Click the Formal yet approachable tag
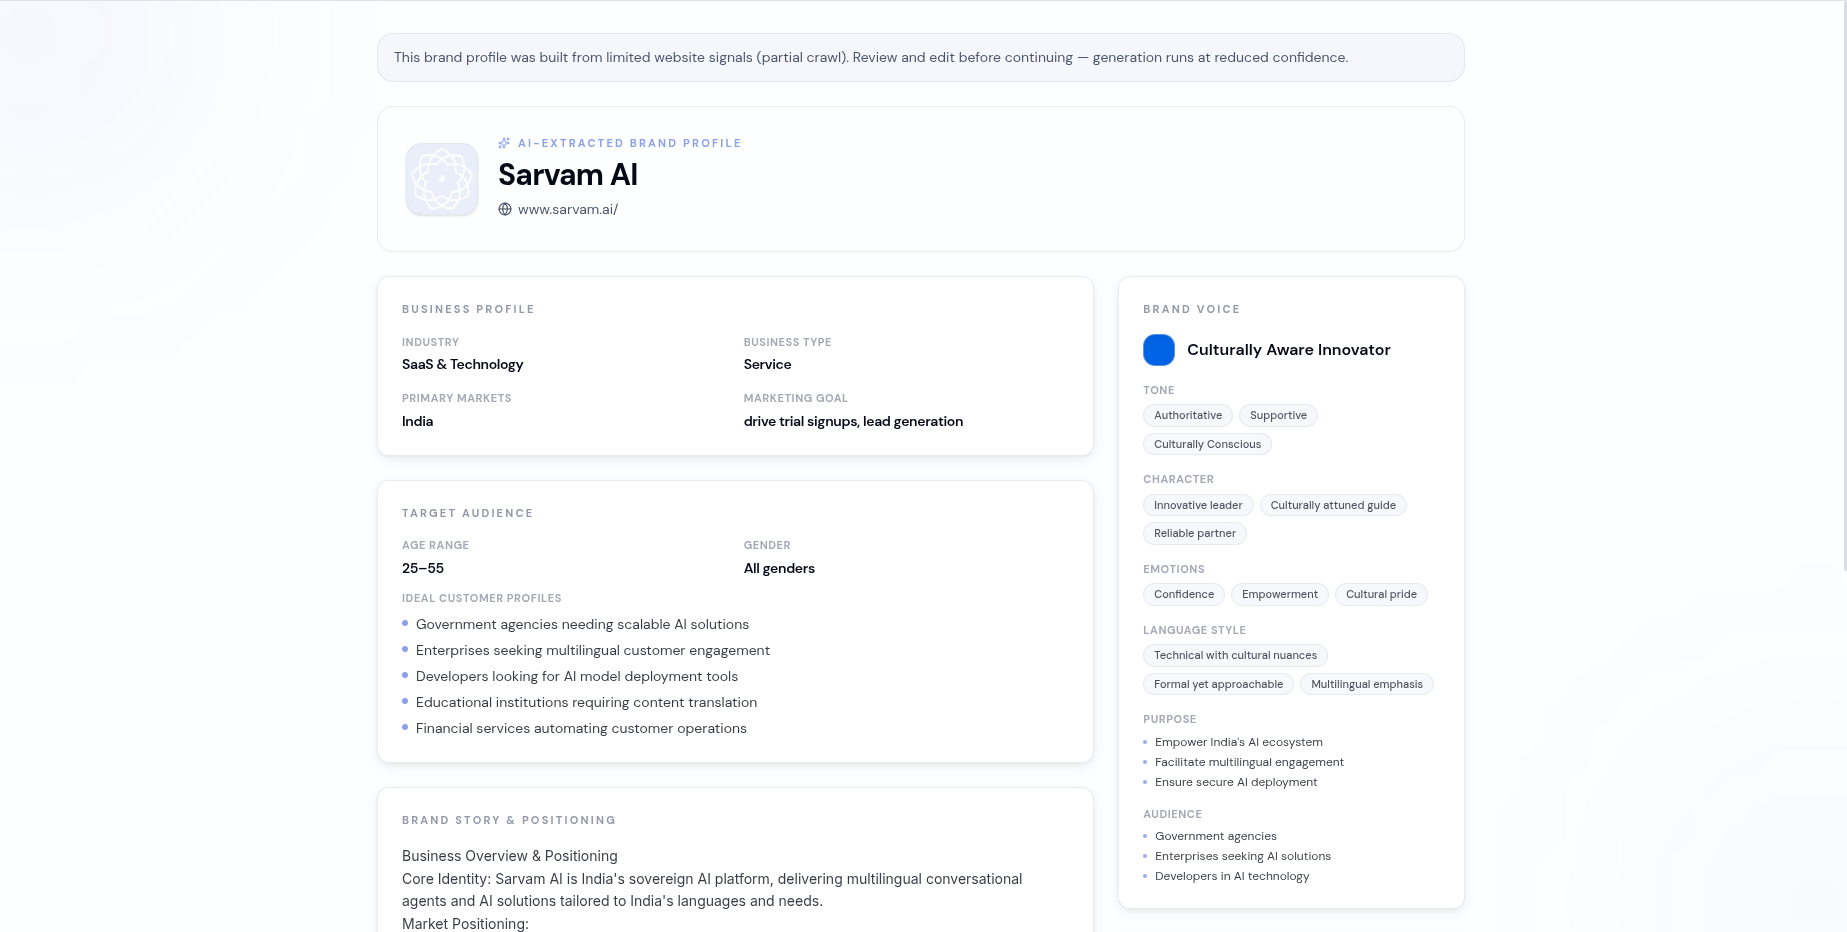This screenshot has height=932, width=1847. click(1218, 685)
